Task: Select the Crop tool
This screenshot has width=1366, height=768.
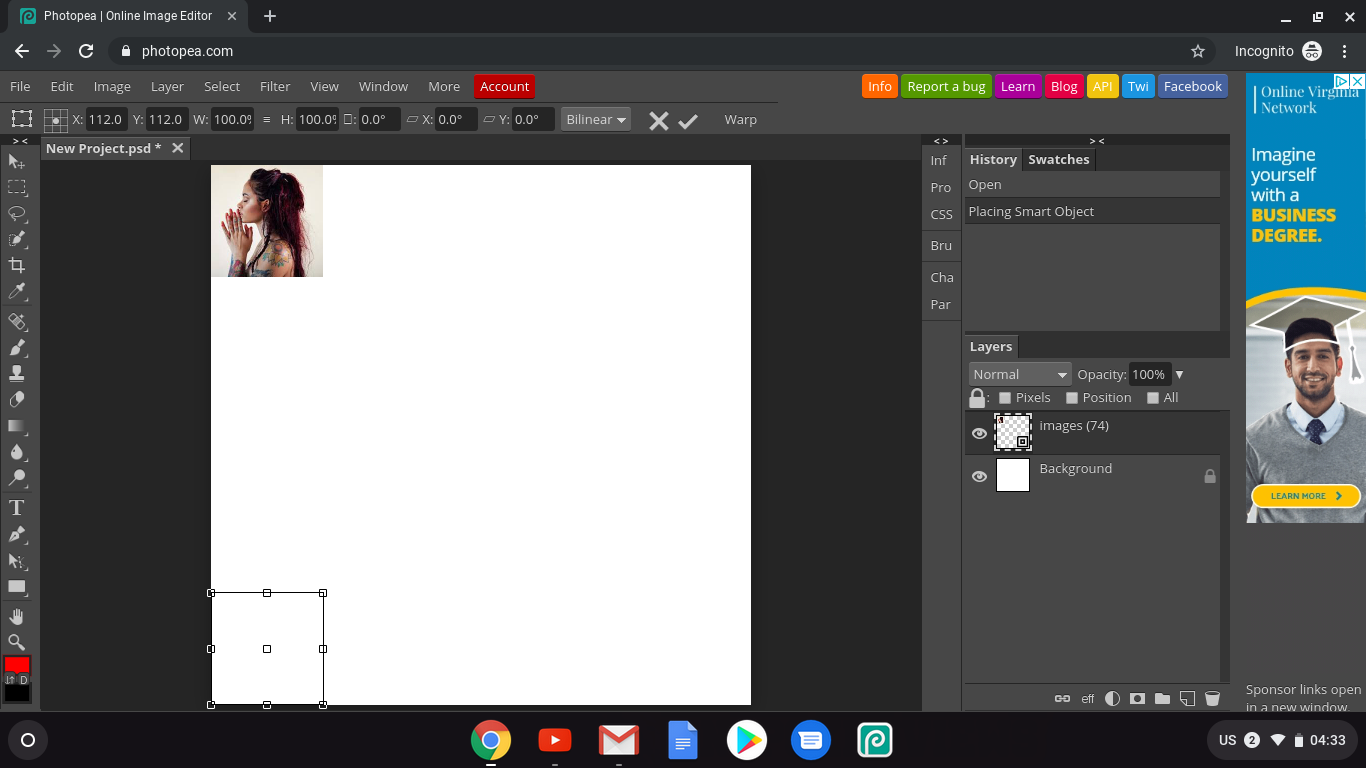Action: [x=17, y=265]
